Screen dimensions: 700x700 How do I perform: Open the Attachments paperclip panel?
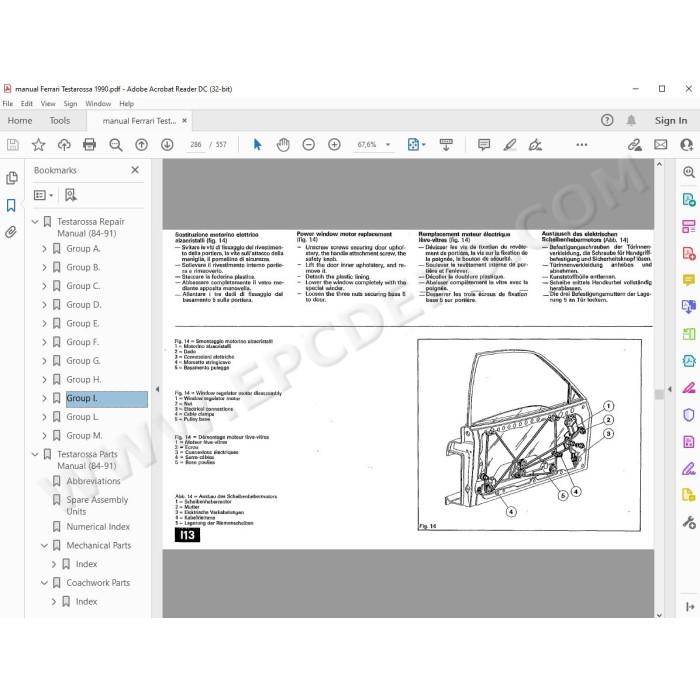pos(11,232)
